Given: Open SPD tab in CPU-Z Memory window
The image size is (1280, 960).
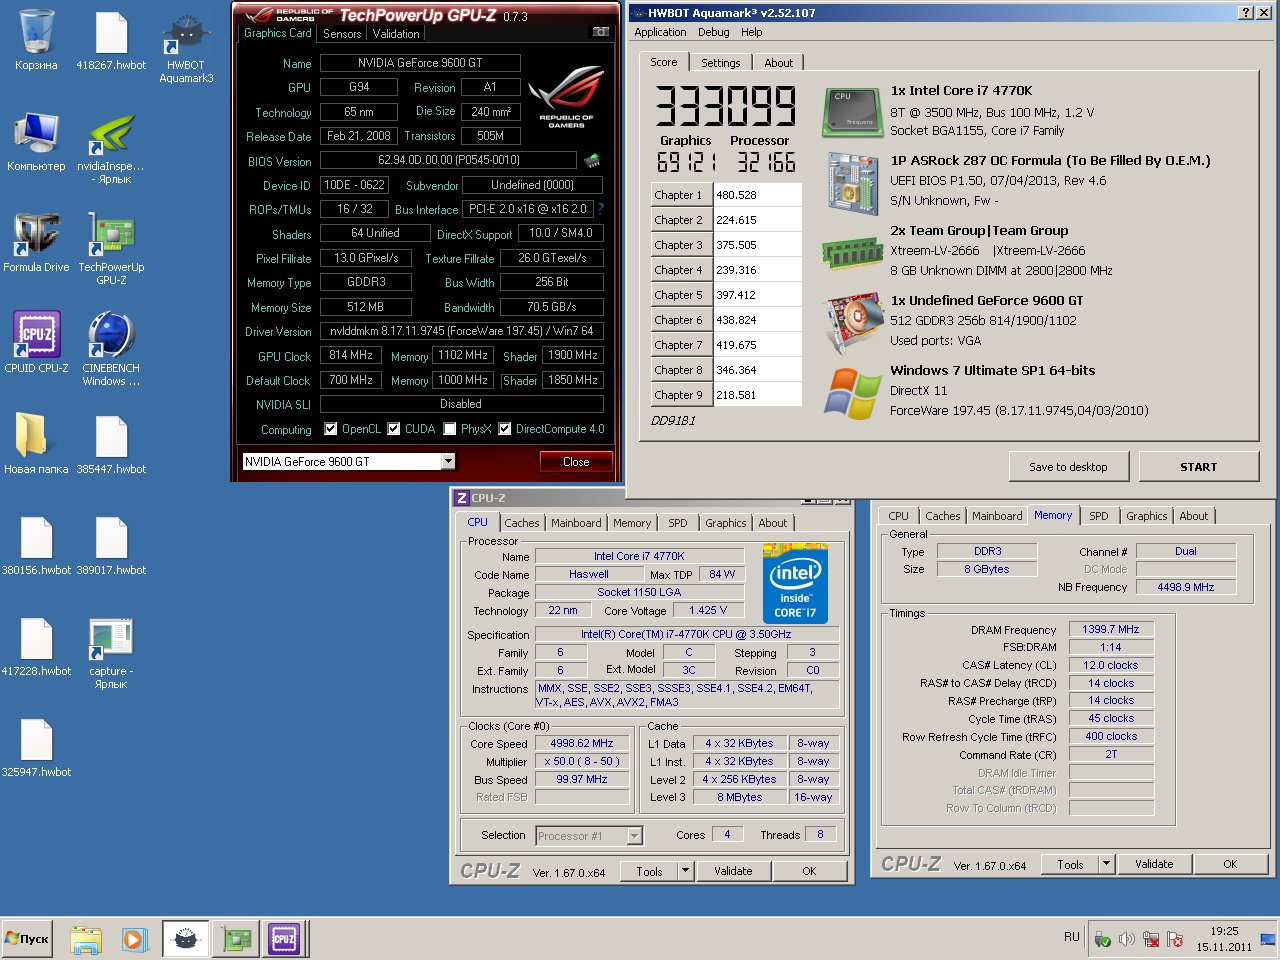Looking at the screenshot, I should [x=1099, y=516].
